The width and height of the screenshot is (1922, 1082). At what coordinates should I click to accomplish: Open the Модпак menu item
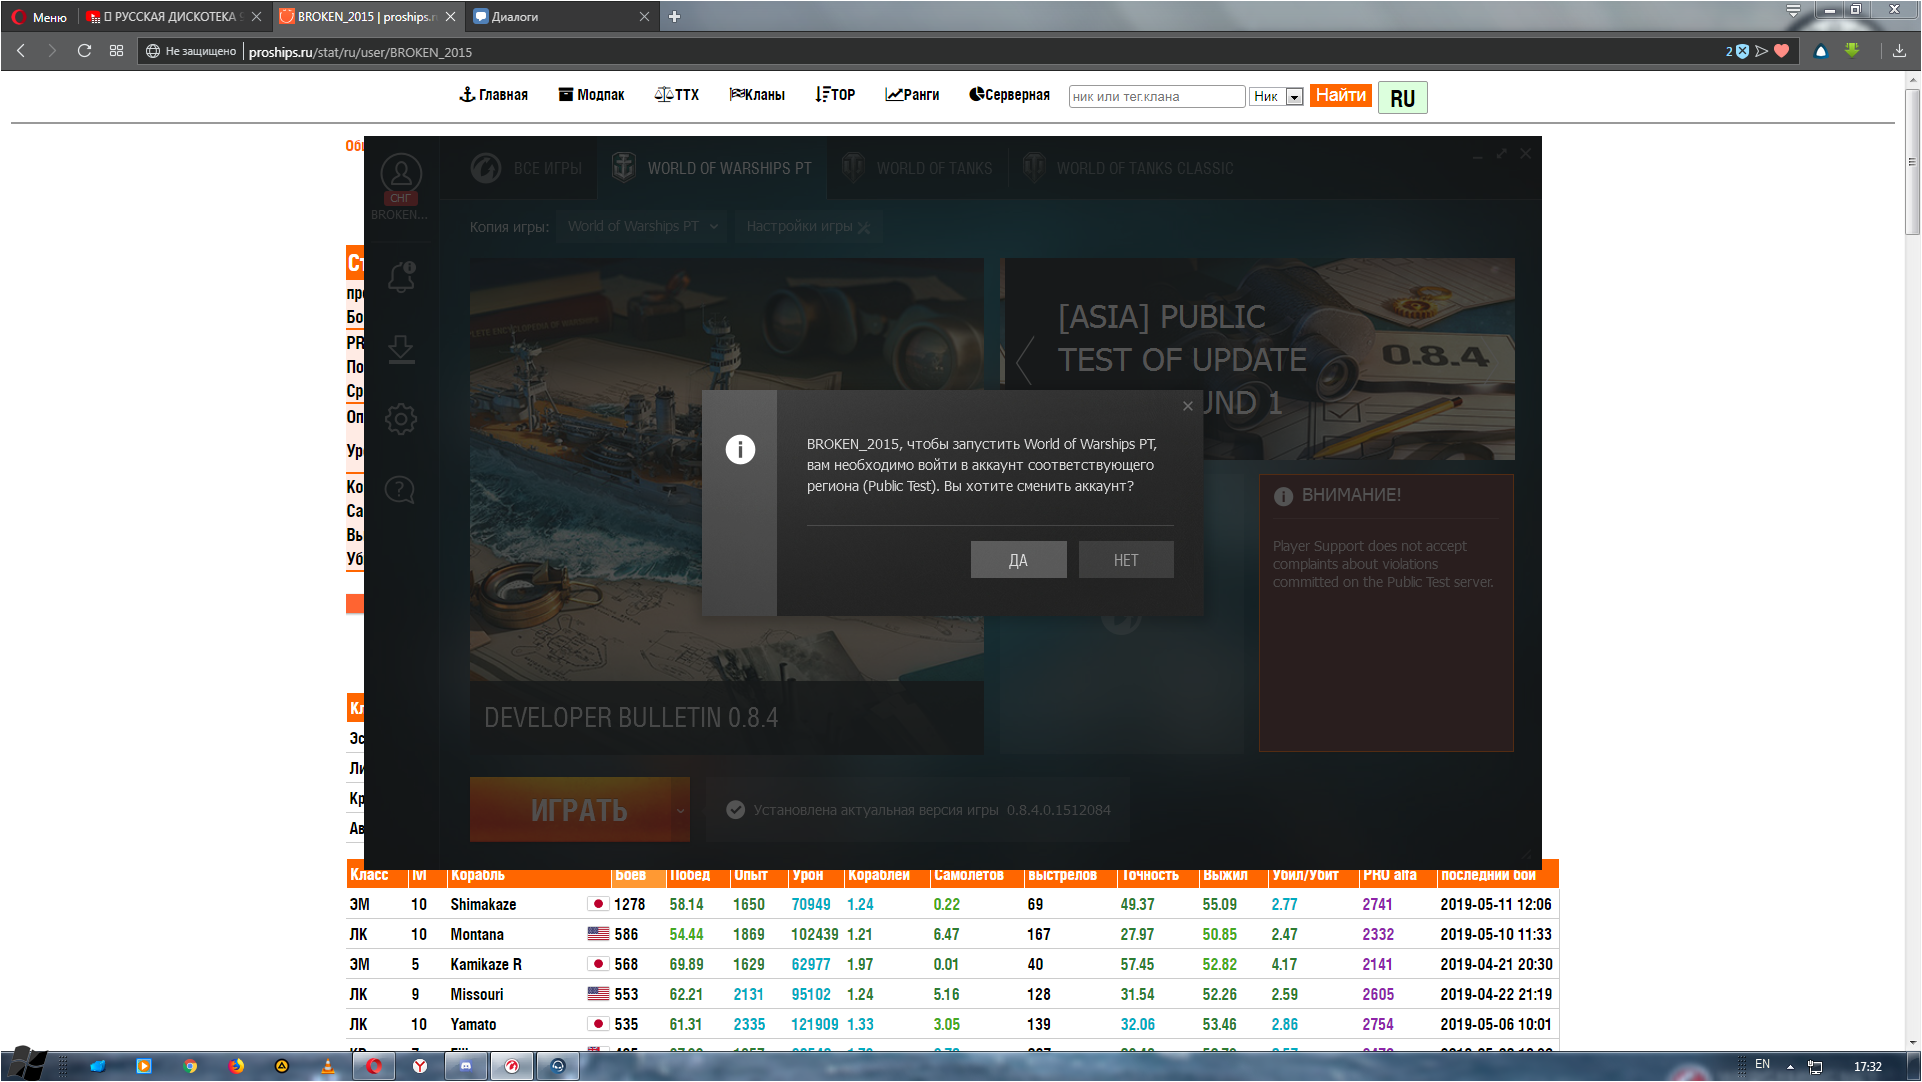click(x=591, y=95)
